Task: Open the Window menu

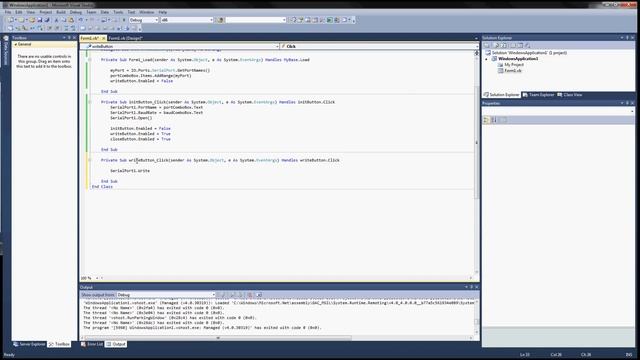Action: click(x=147, y=12)
